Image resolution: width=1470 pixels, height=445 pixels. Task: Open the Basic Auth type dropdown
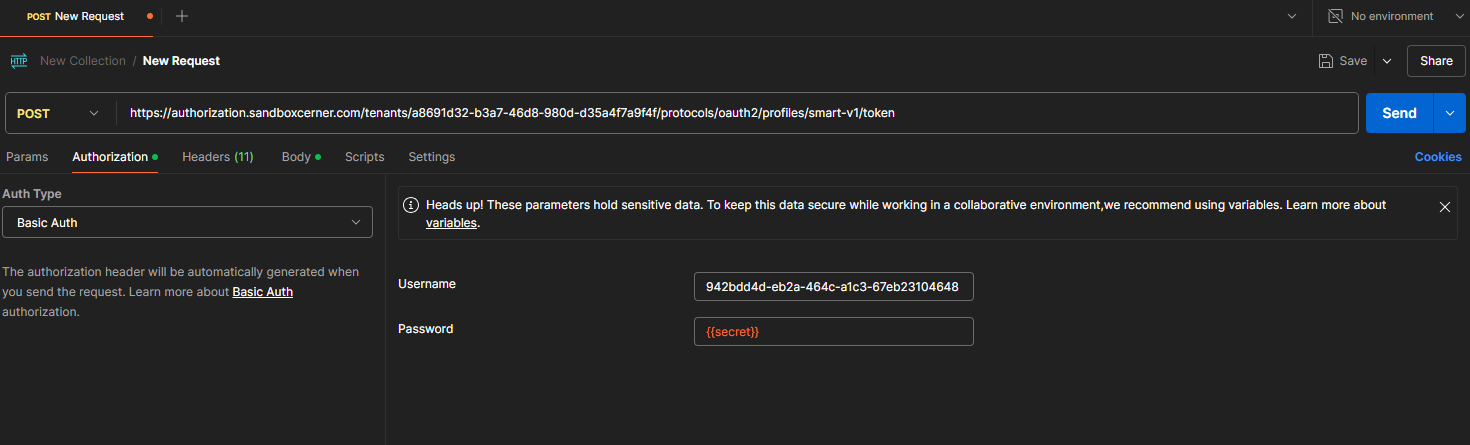pyautogui.click(x=187, y=222)
